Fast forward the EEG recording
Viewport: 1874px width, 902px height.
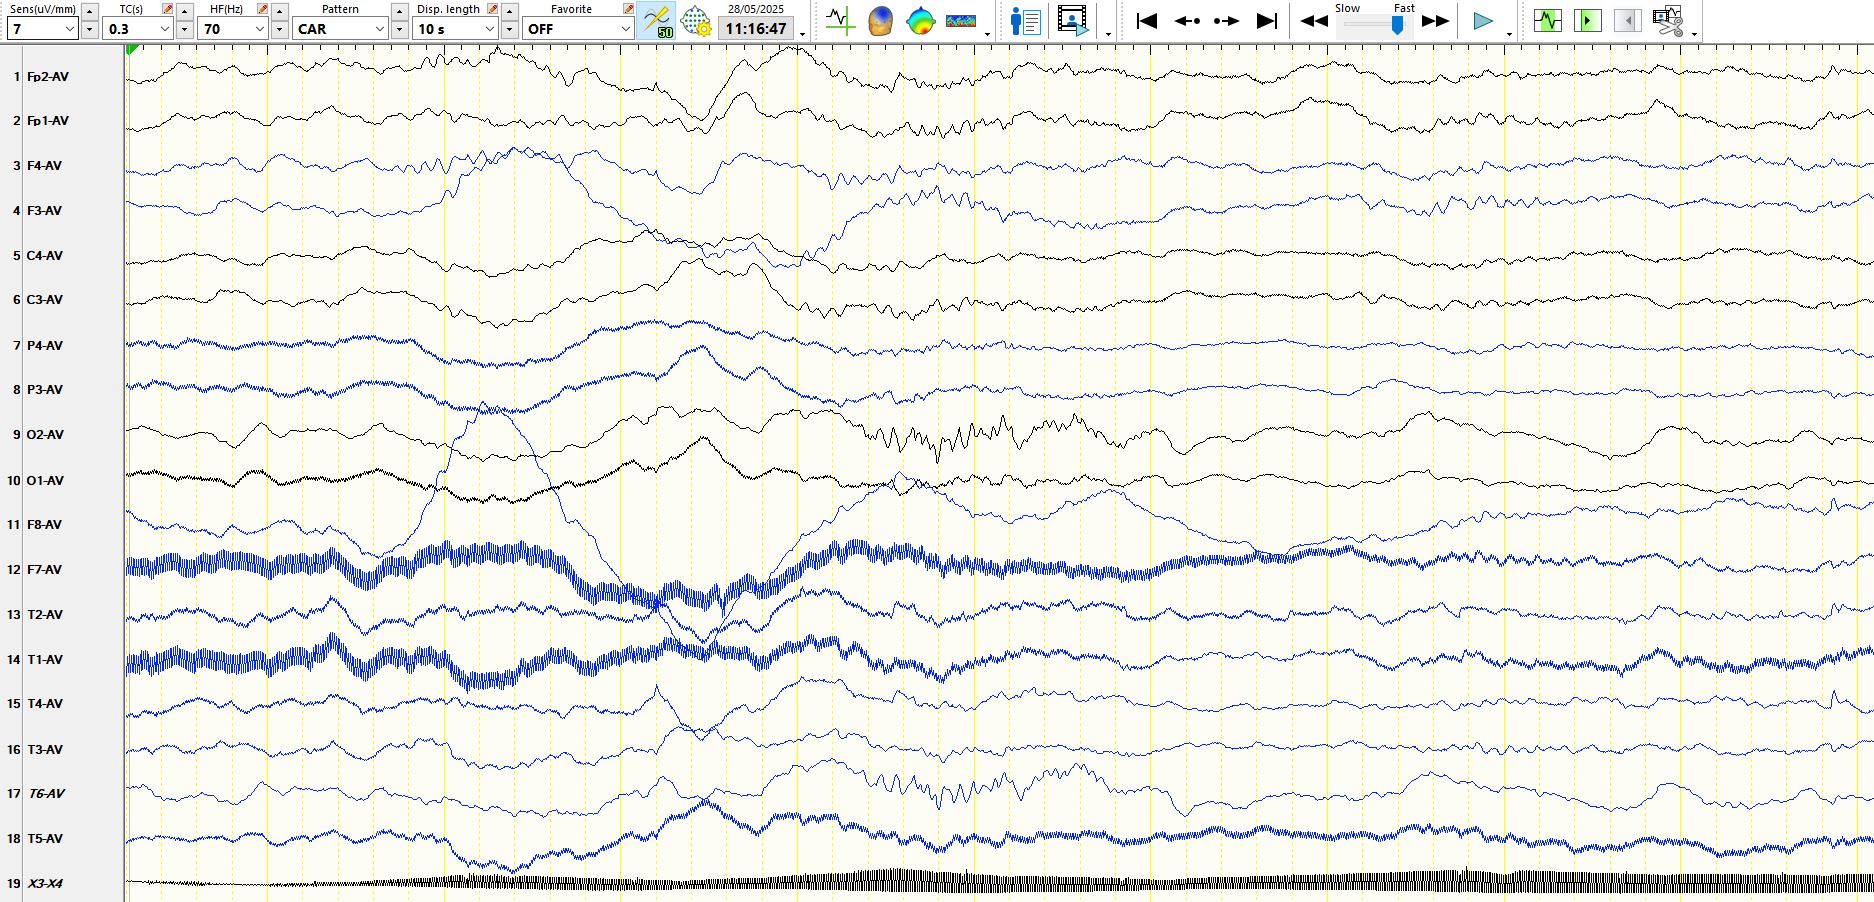(x=1435, y=21)
